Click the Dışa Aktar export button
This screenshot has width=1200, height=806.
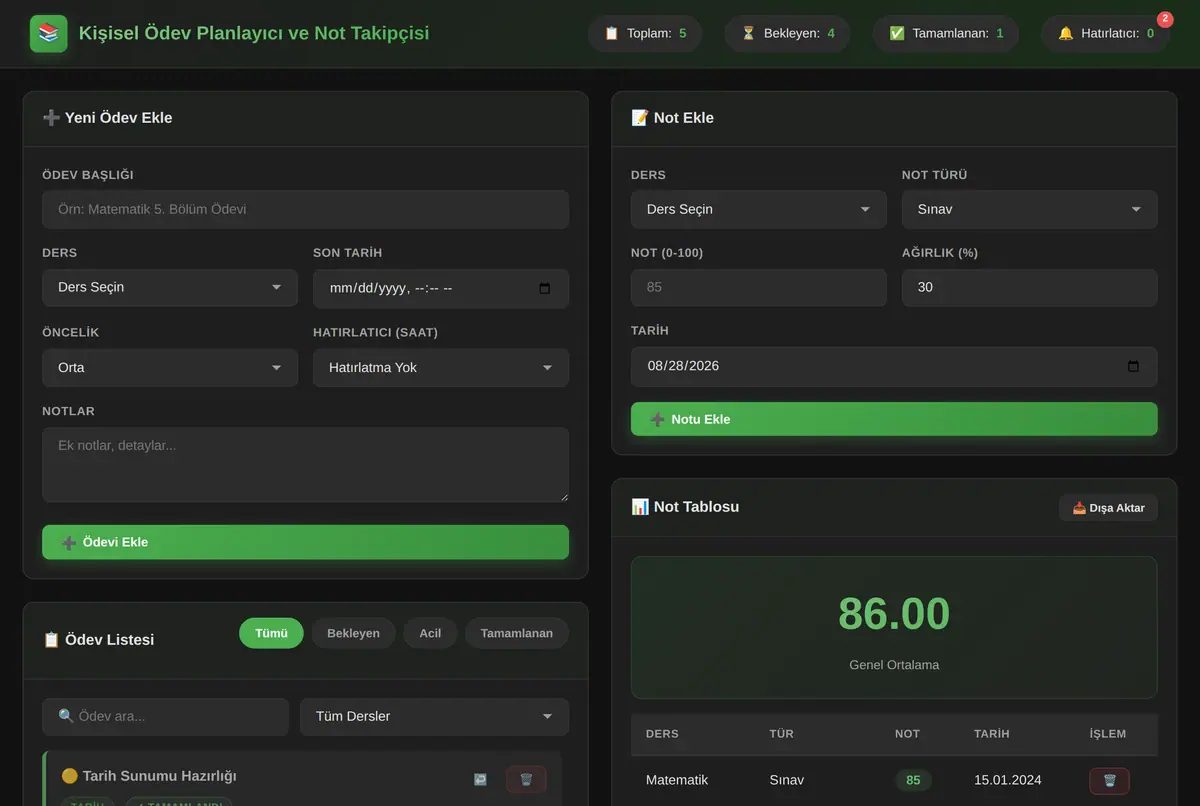[x=1108, y=508]
